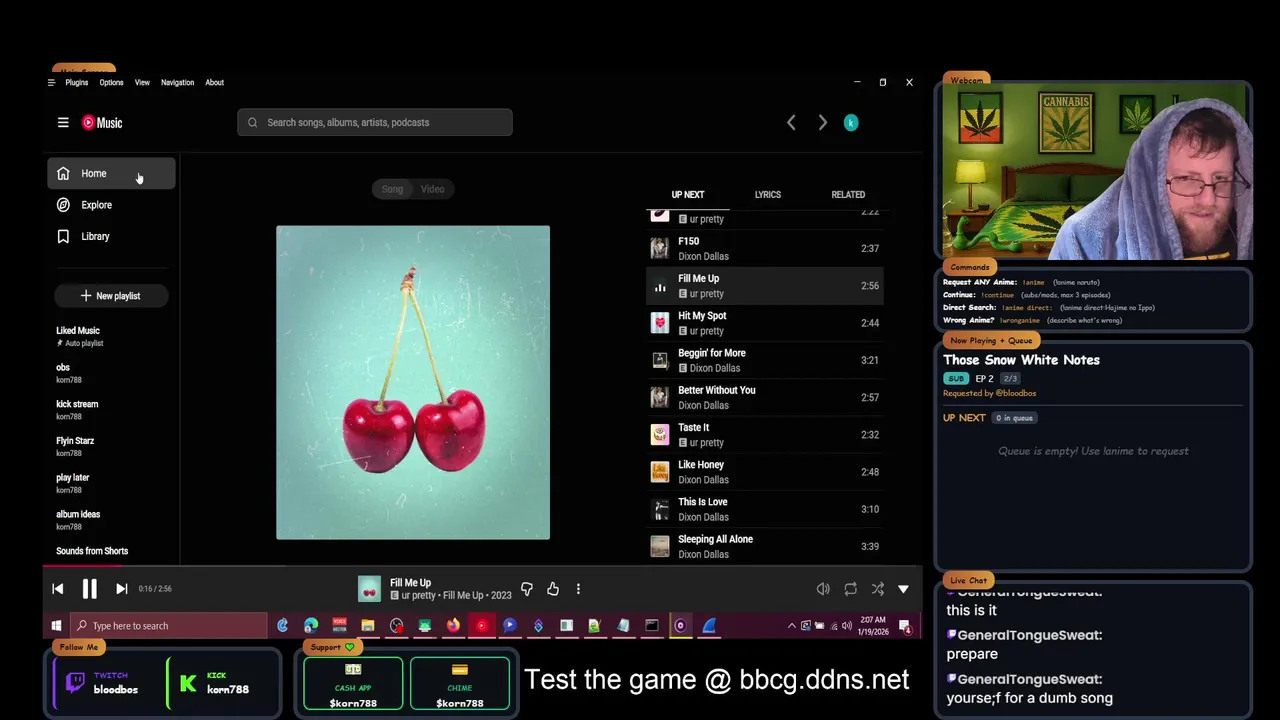The height and width of the screenshot is (720, 1280).
Task: Switch to the RELATED tab
Action: click(x=848, y=195)
